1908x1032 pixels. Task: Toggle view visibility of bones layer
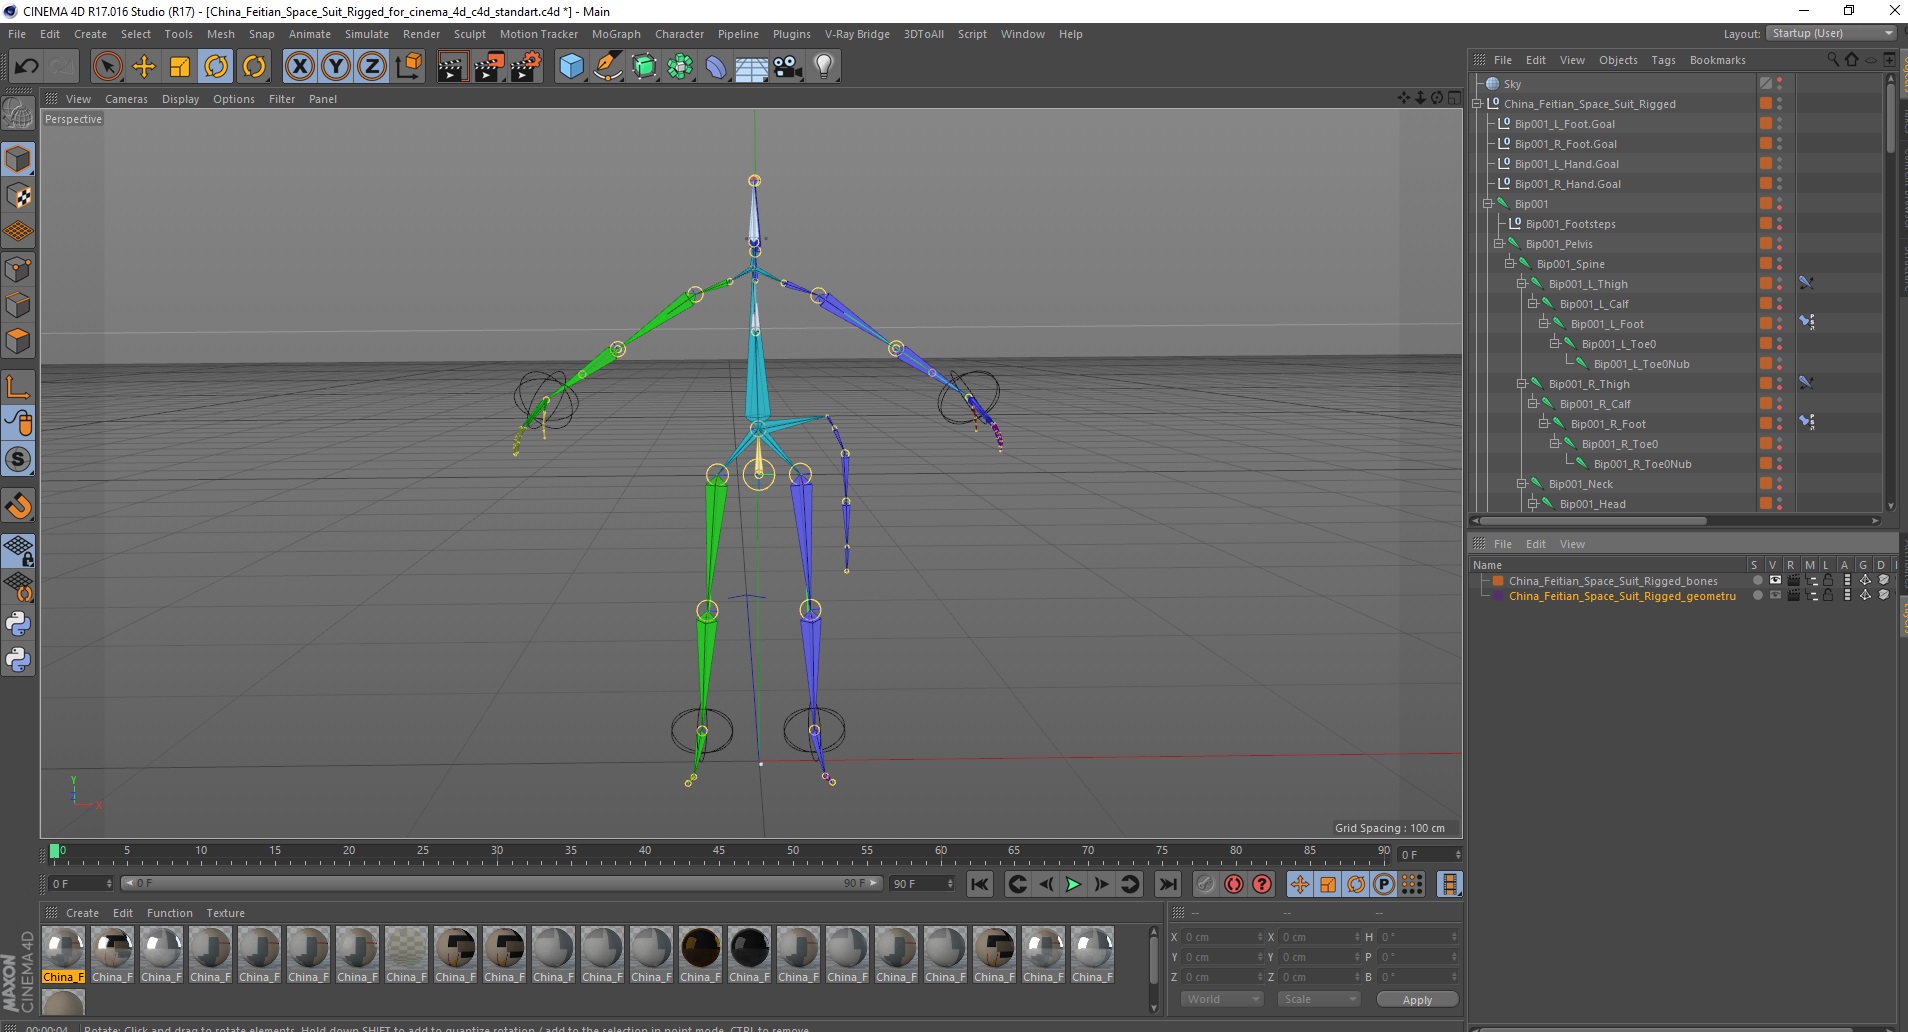1775,580
